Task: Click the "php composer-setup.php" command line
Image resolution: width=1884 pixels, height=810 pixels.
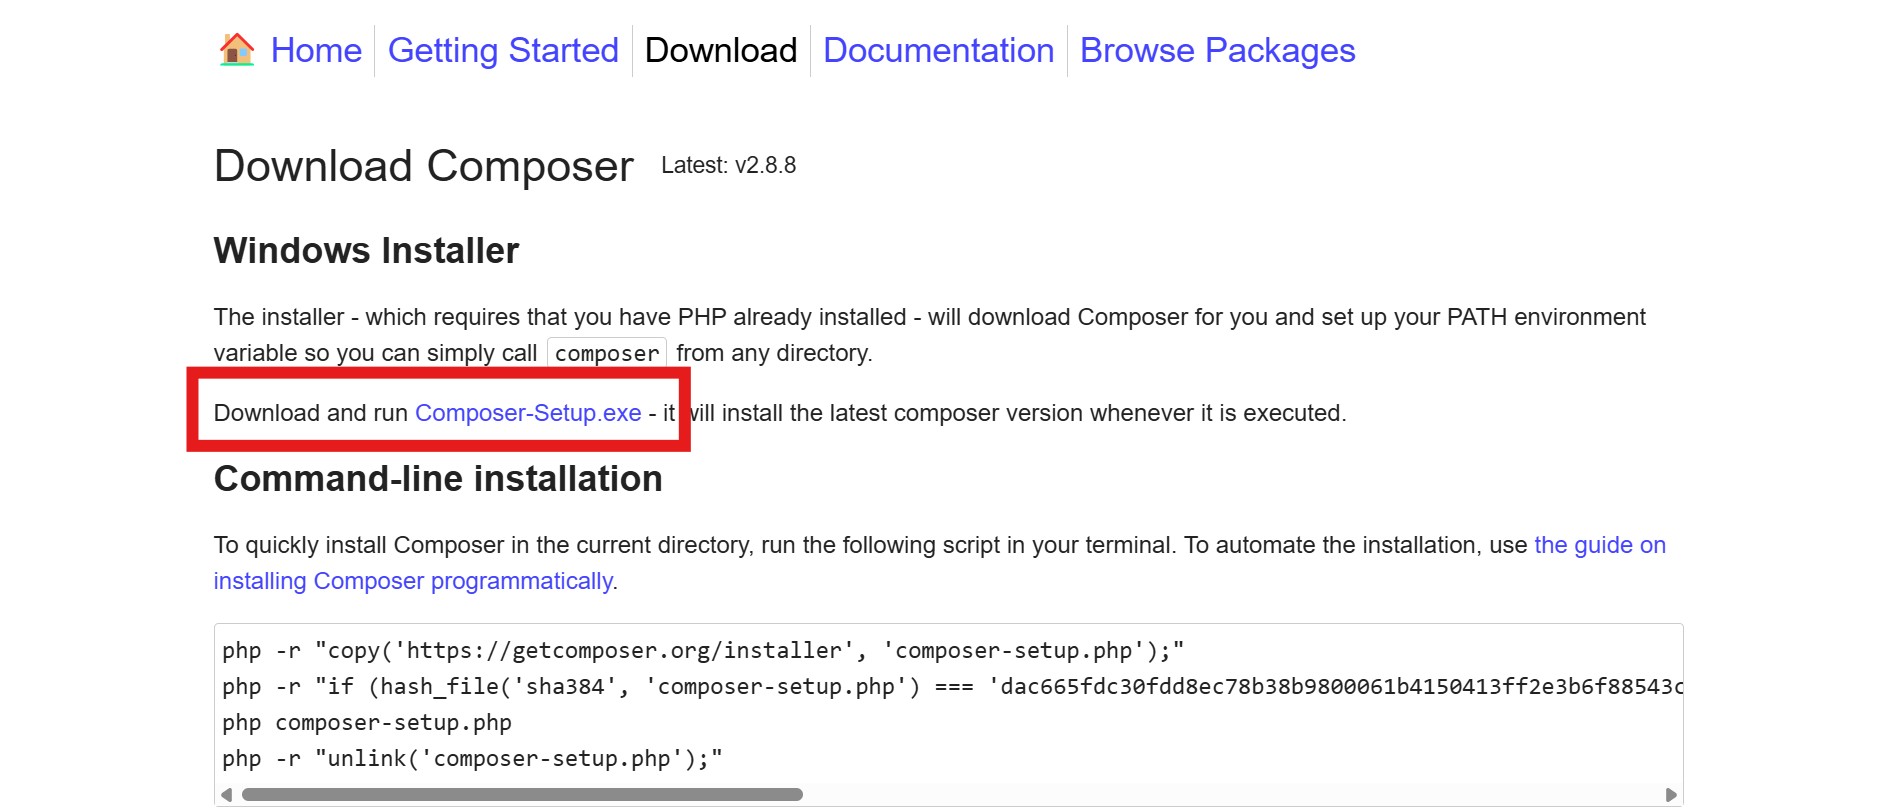Action: point(367,723)
